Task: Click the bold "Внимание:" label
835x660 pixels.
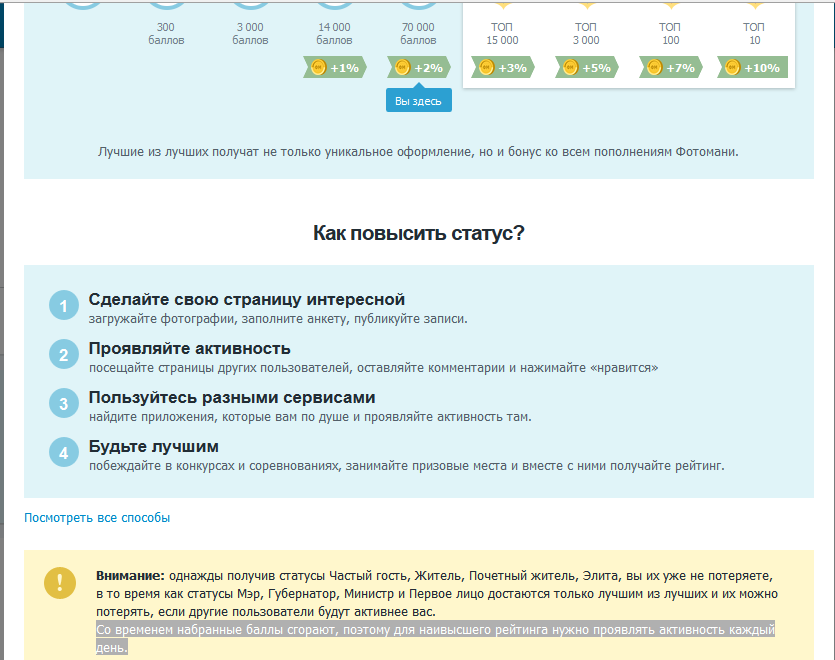Action: coord(130,576)
